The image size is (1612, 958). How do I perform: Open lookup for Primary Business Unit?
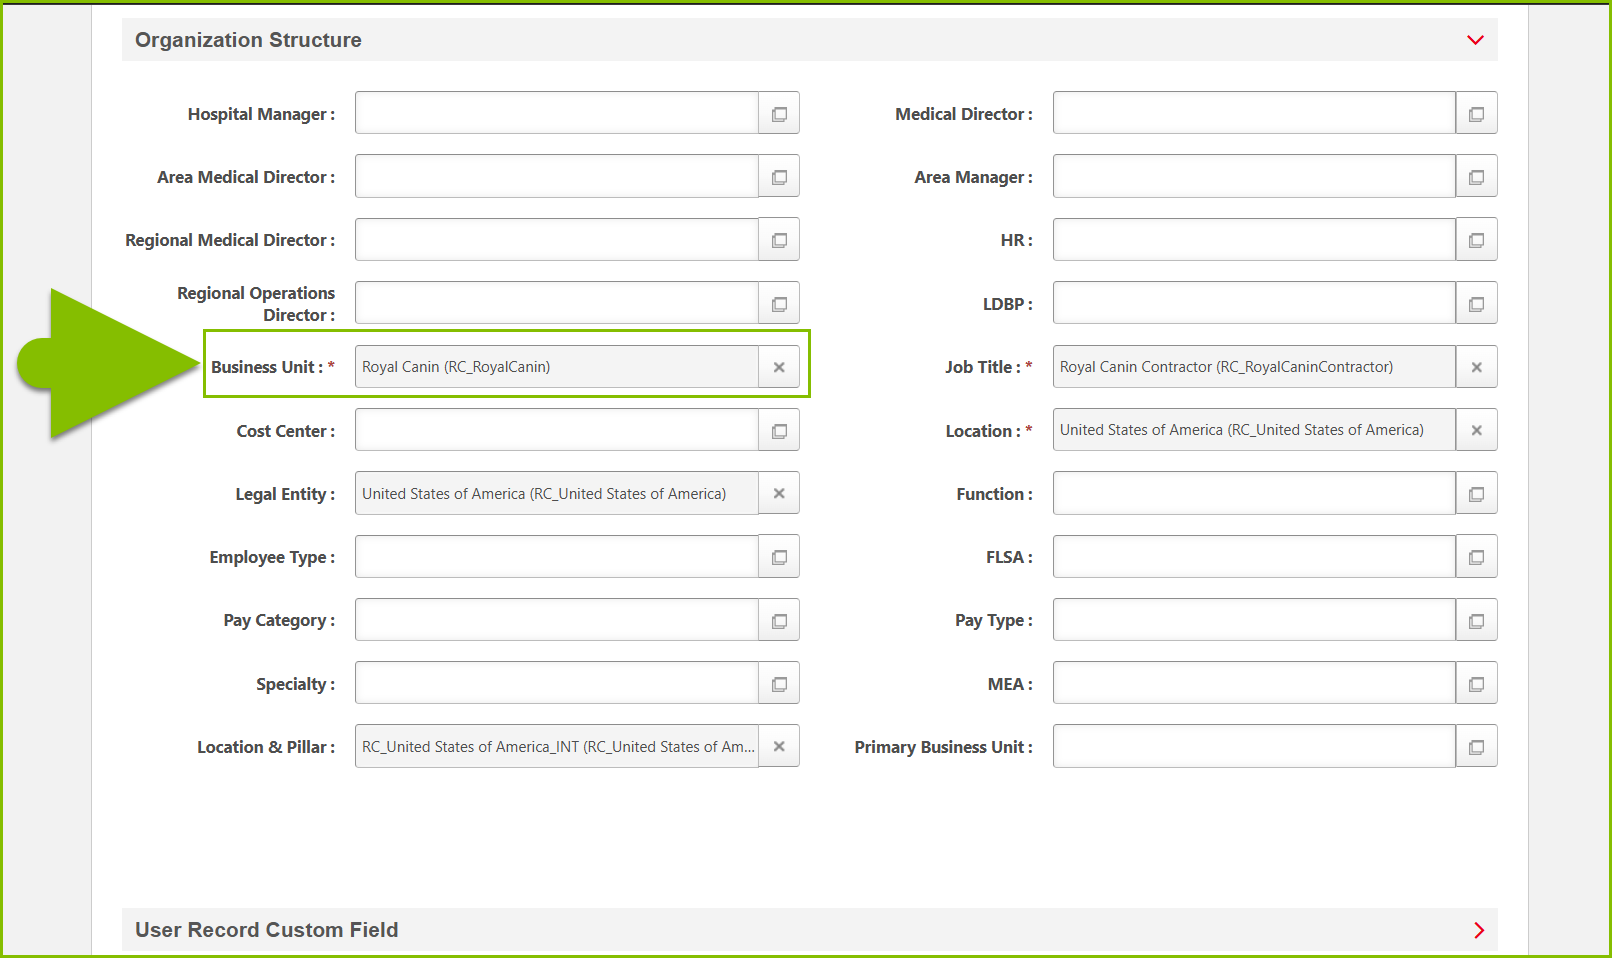point(1476,747)
